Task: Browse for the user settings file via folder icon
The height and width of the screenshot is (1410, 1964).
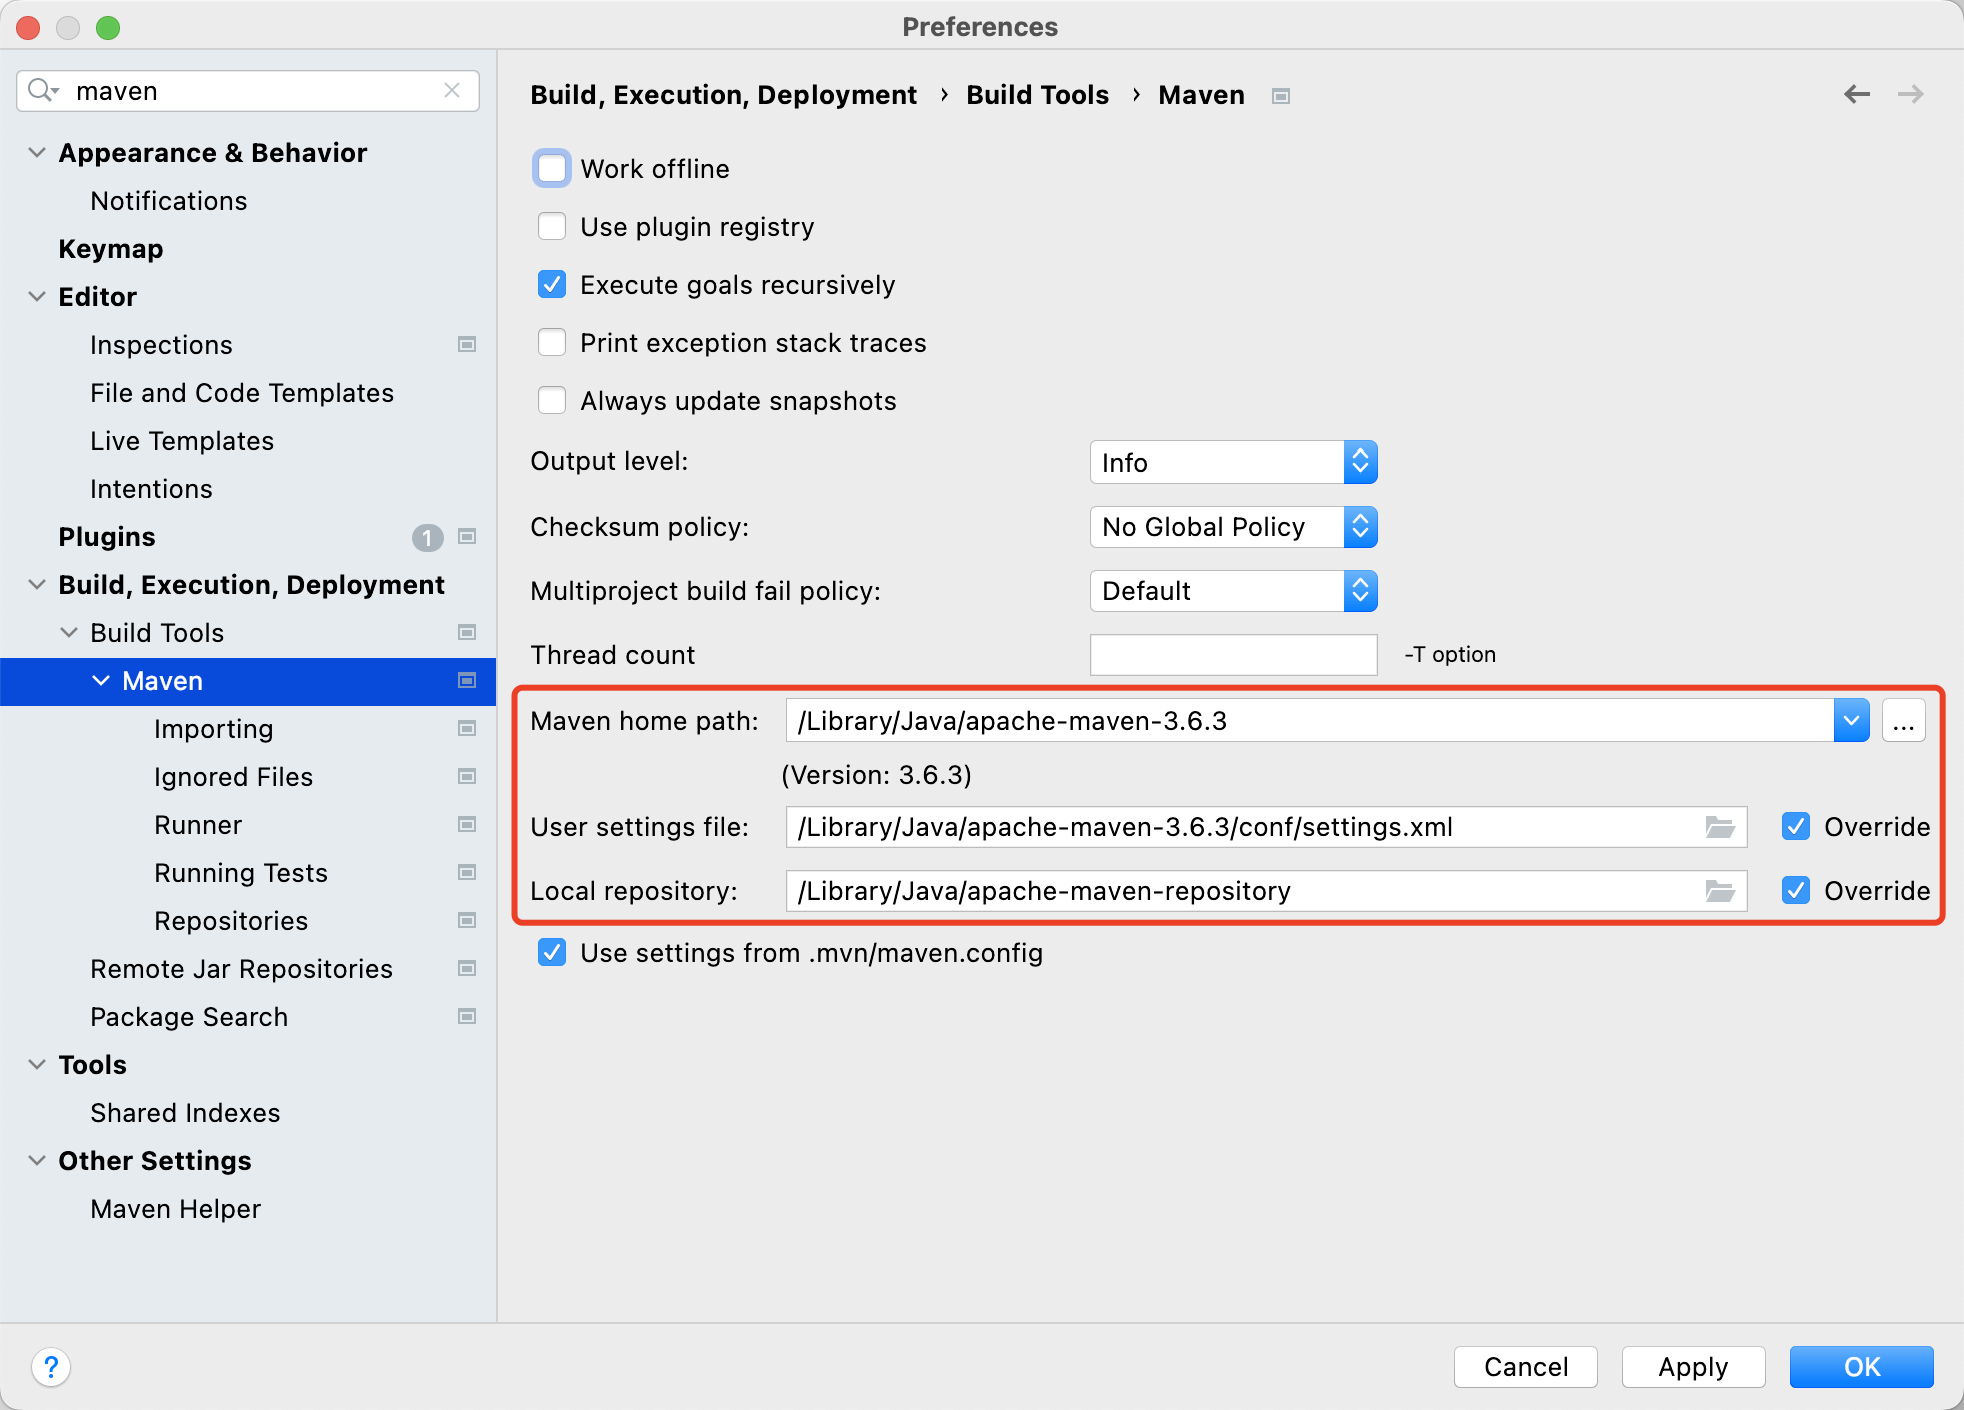Action: (x=1719, y=827)
